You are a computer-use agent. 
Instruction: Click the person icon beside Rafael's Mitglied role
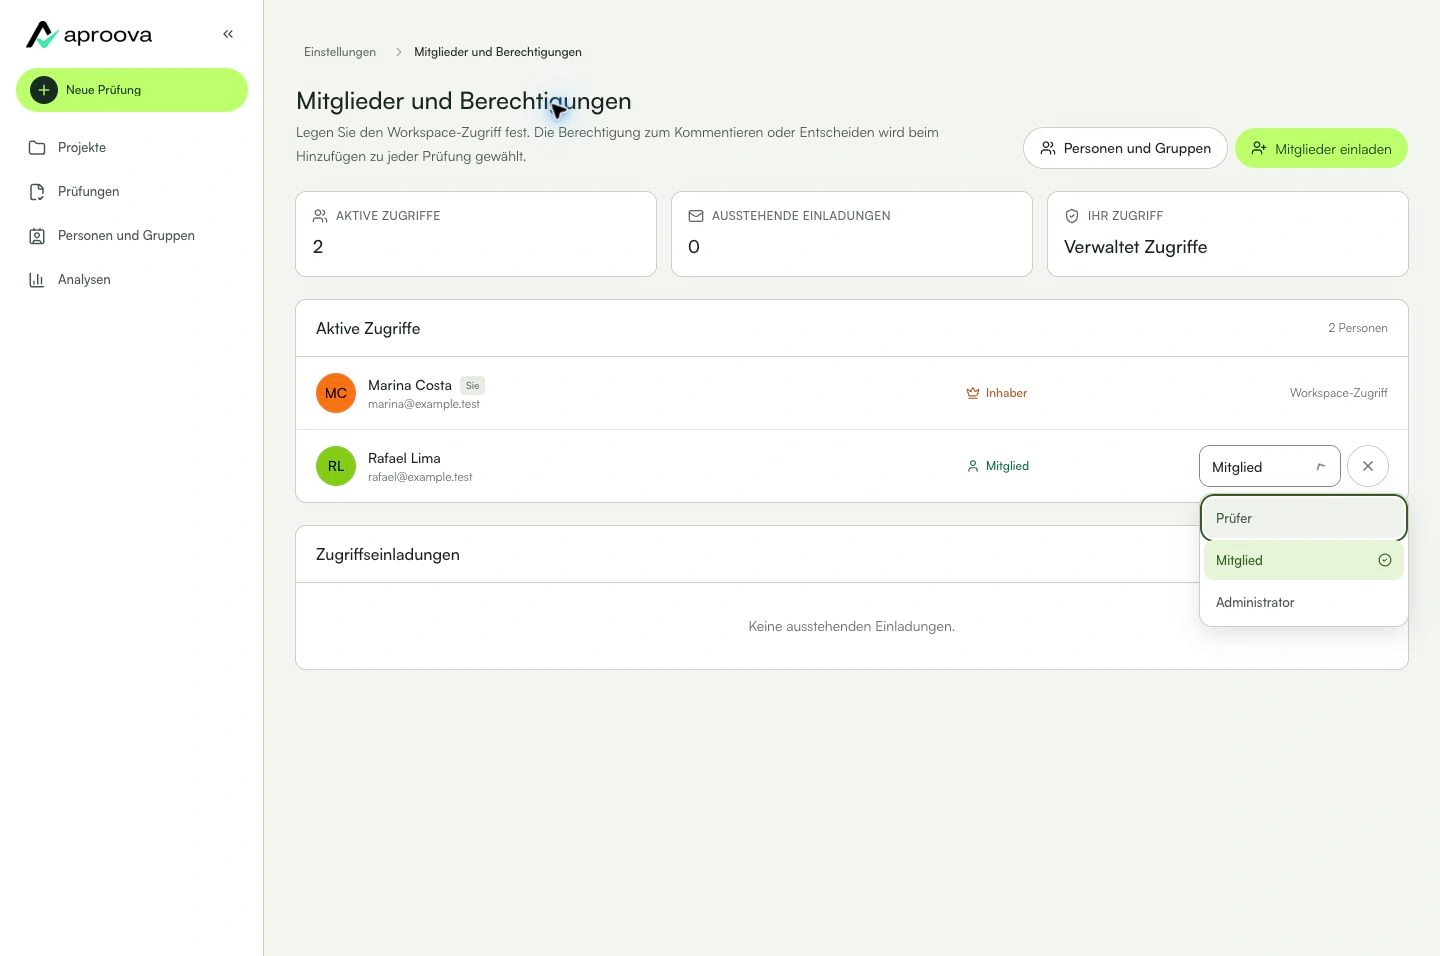[973, 466]
